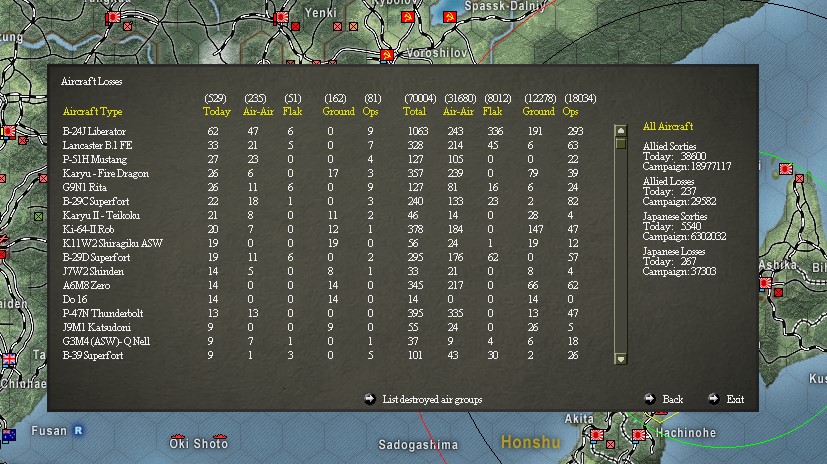Image resolution: width=827 pixels, height=464 pixels.
Task: Sort by campaign Ops column header
Action: coord(570,111)
